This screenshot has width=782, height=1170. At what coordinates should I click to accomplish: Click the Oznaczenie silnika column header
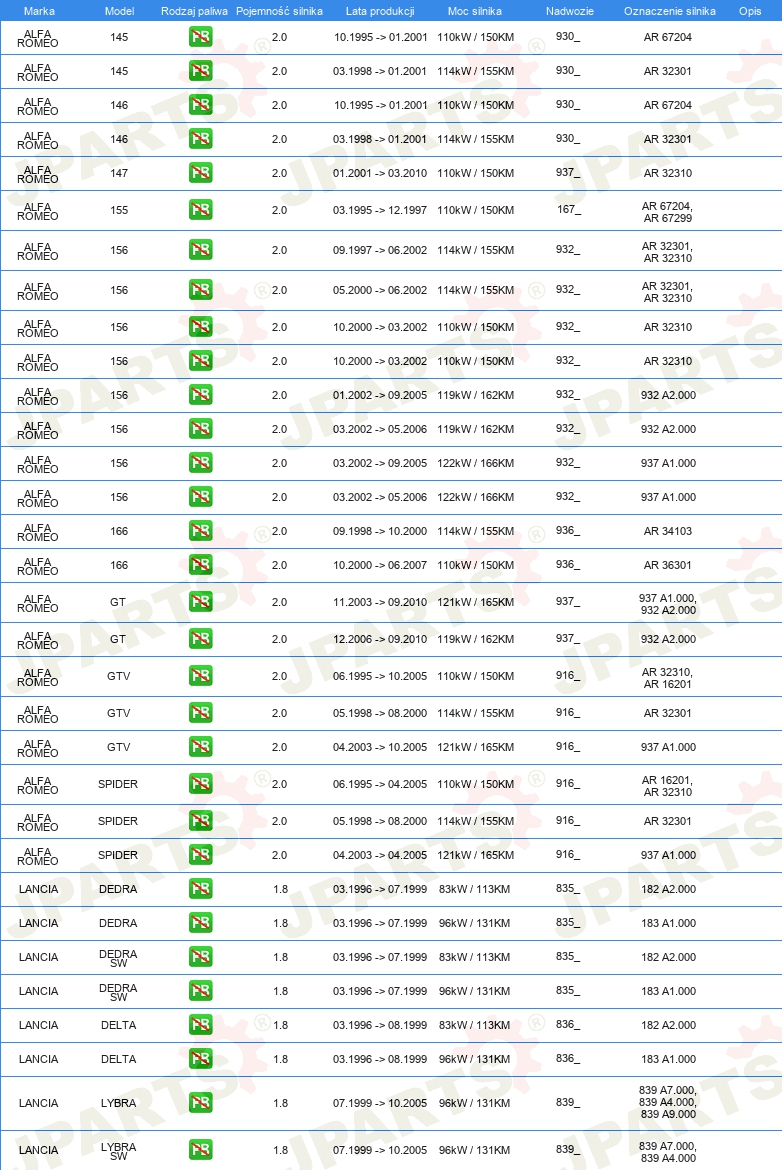click(669, 11)
